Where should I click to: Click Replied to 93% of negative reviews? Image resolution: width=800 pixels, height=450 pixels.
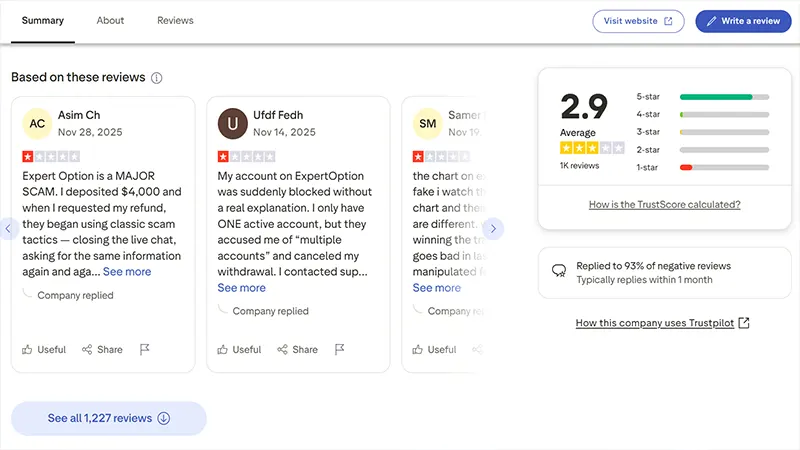point(654,266)
